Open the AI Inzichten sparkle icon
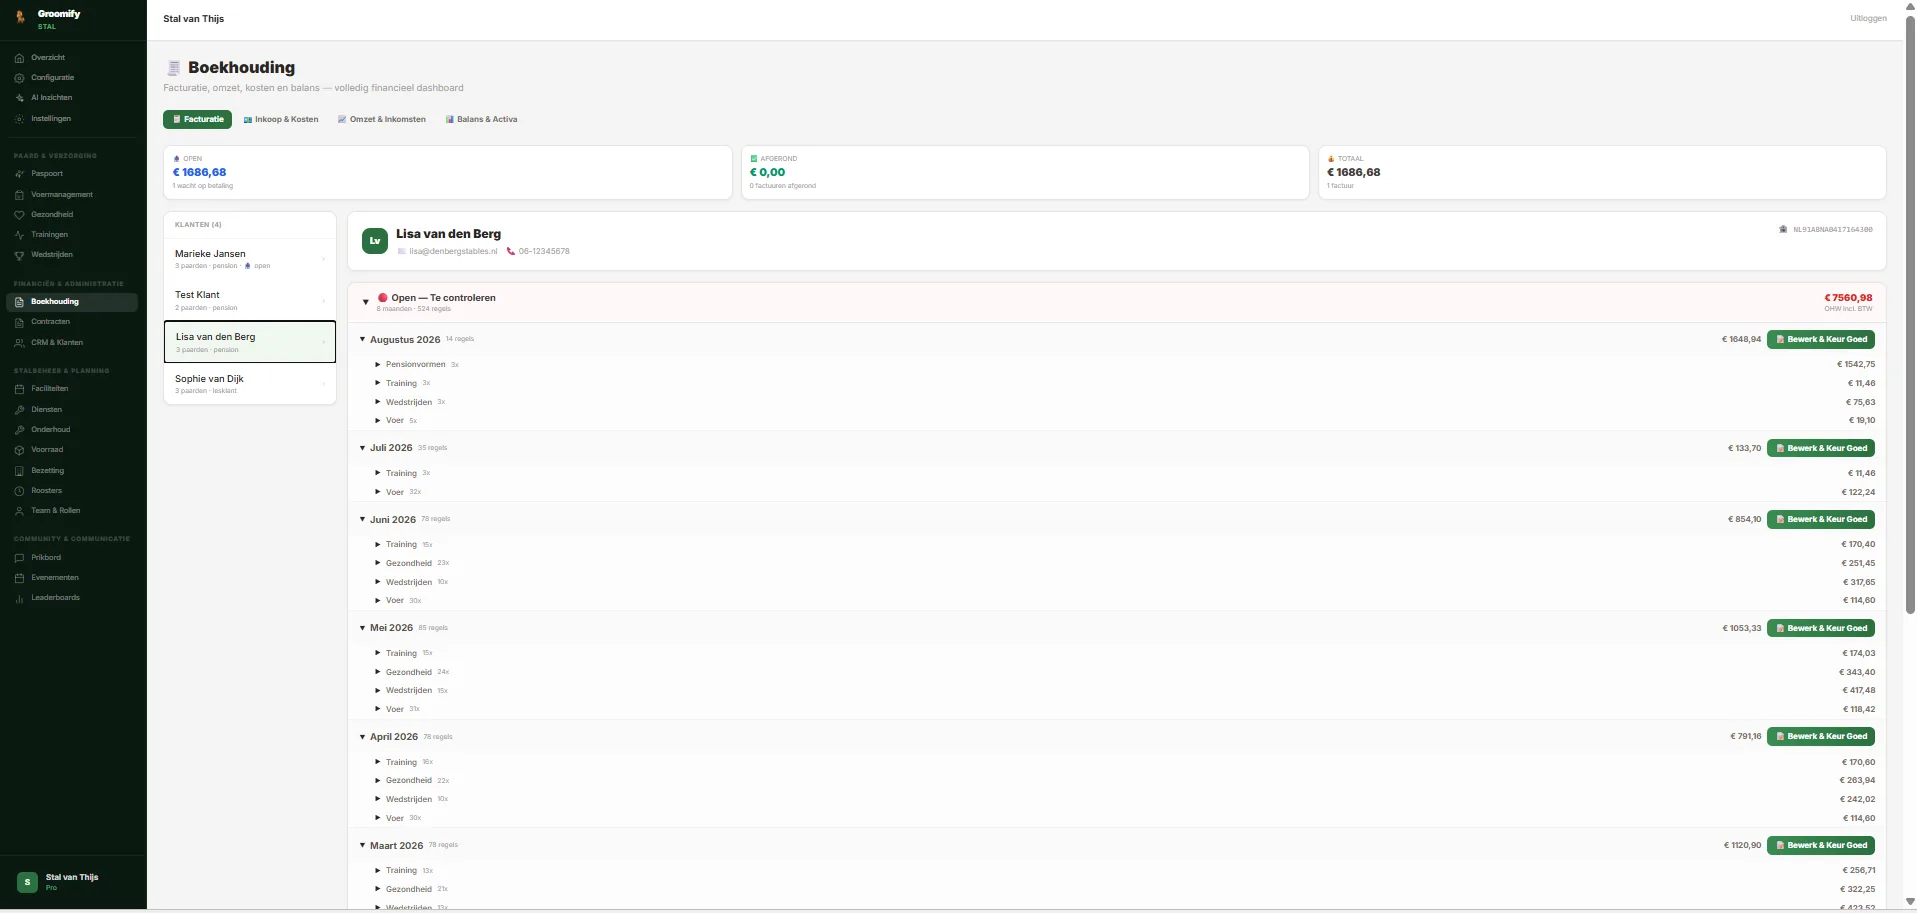The width and height of the screenshot is (1917, 913). [x=19, y=98]
